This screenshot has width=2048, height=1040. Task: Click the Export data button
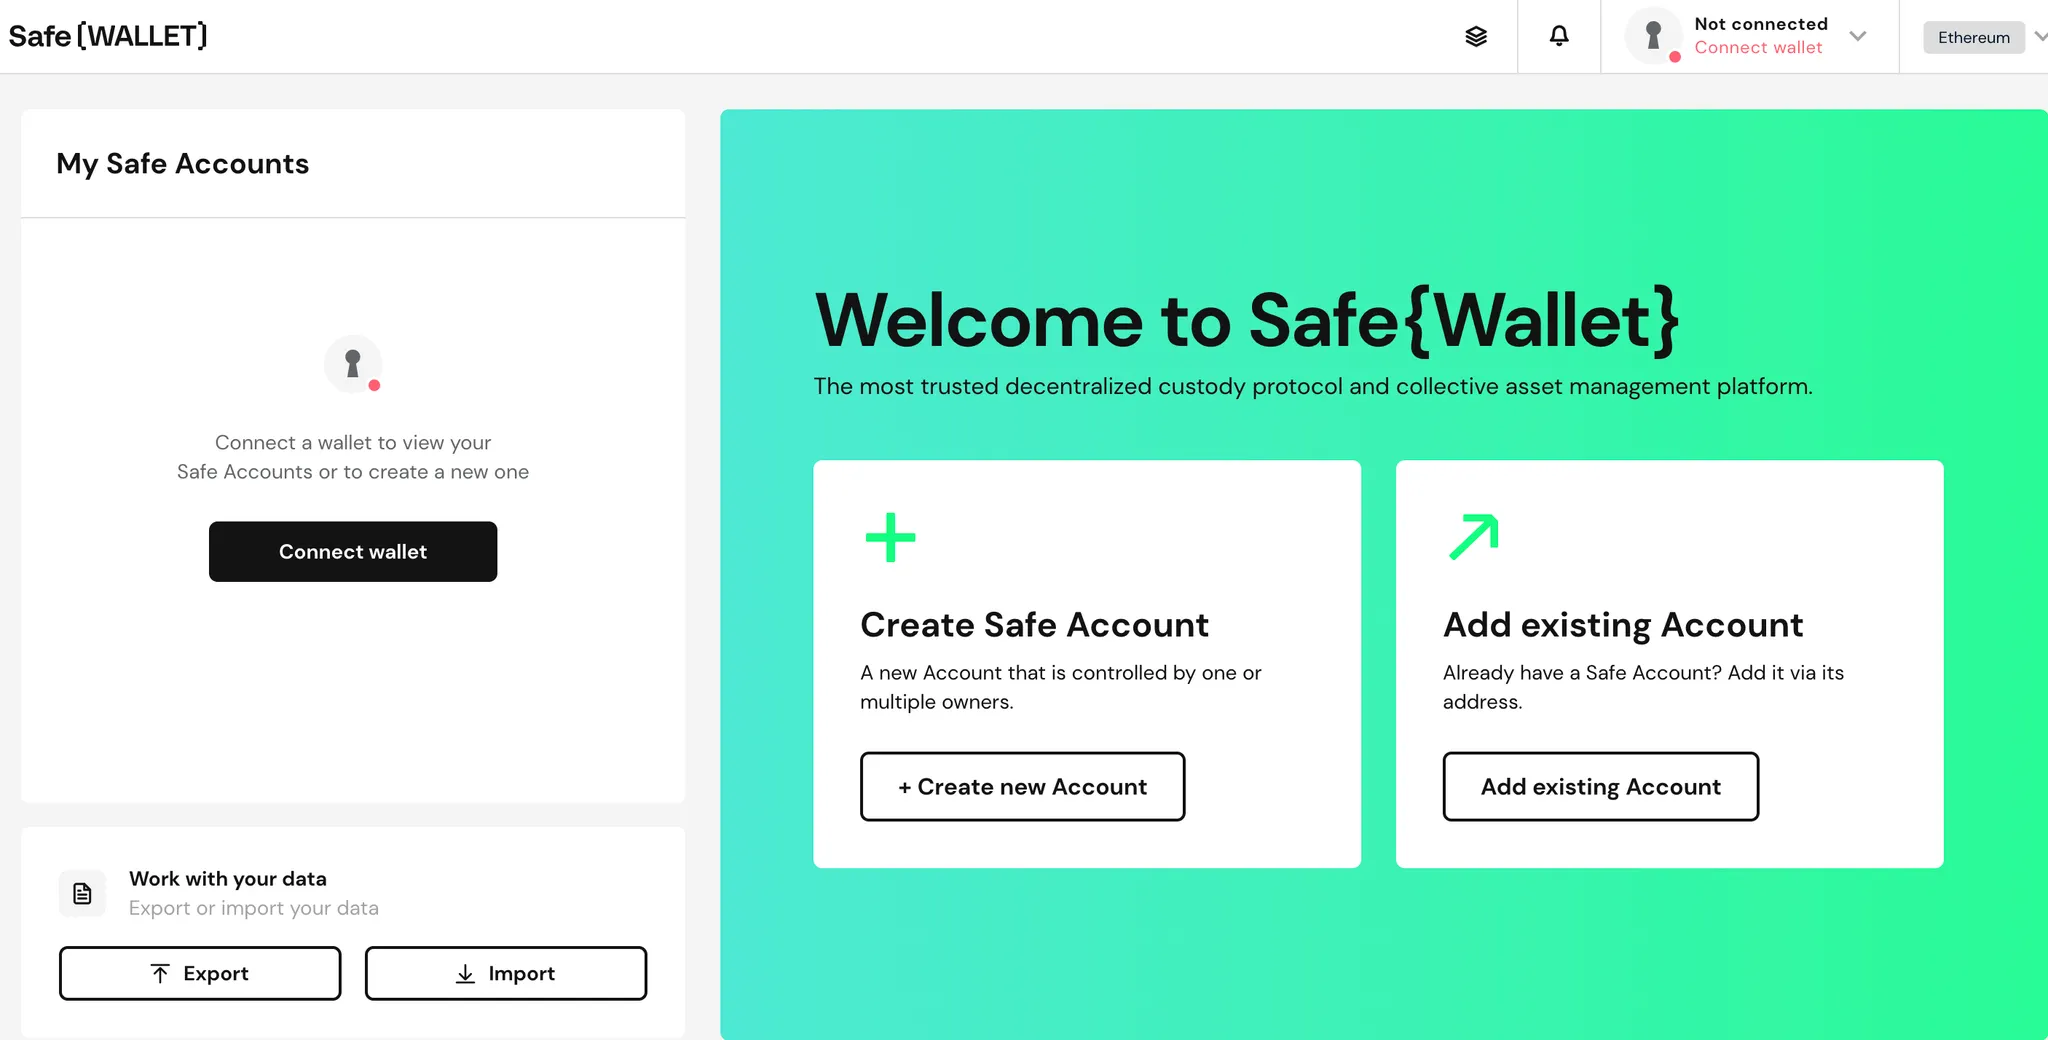[x=200, y=973]
